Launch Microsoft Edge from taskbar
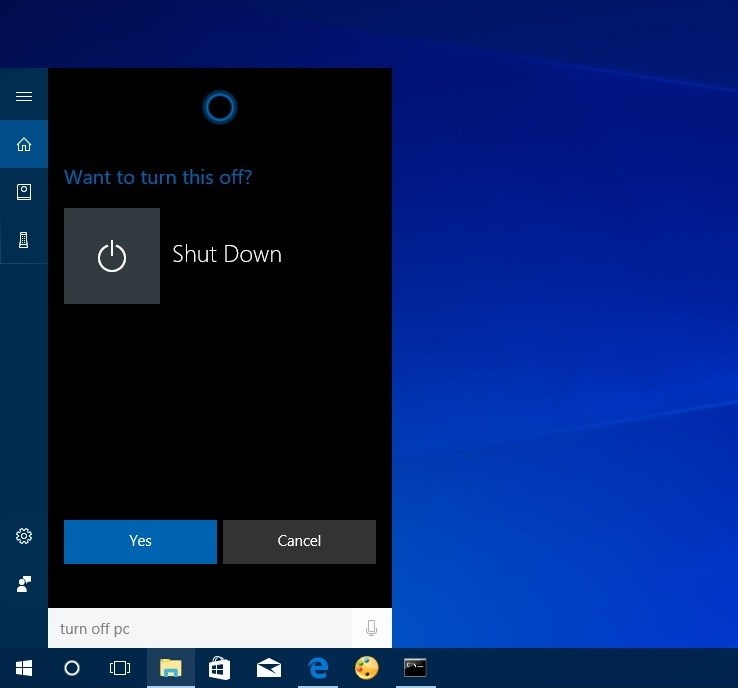The height and width of the screenshot is (690, 738). coord(318,668)
